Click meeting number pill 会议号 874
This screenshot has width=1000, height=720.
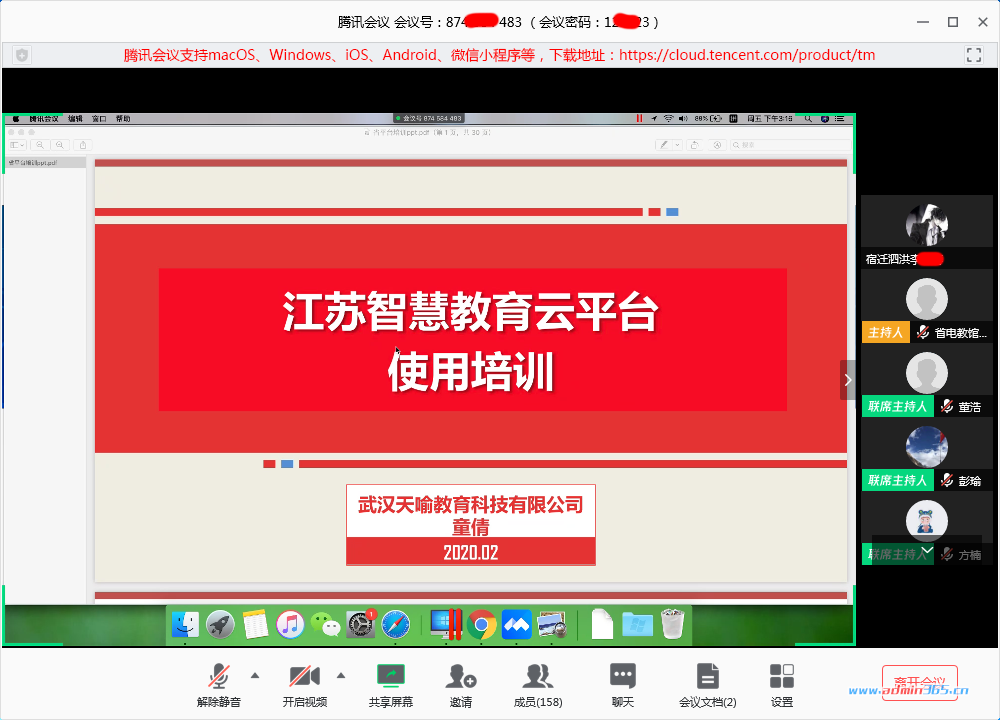pyautogui.click(x=429, y=119)
